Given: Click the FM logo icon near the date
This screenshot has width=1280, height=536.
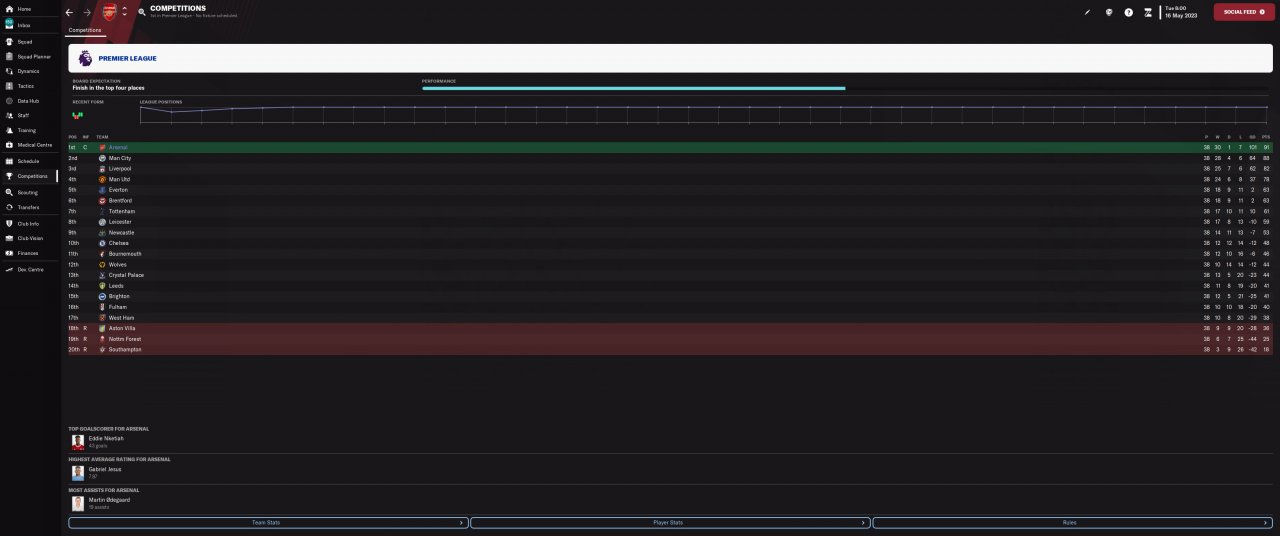Looking at the screenshot, I should [1148, 12].
